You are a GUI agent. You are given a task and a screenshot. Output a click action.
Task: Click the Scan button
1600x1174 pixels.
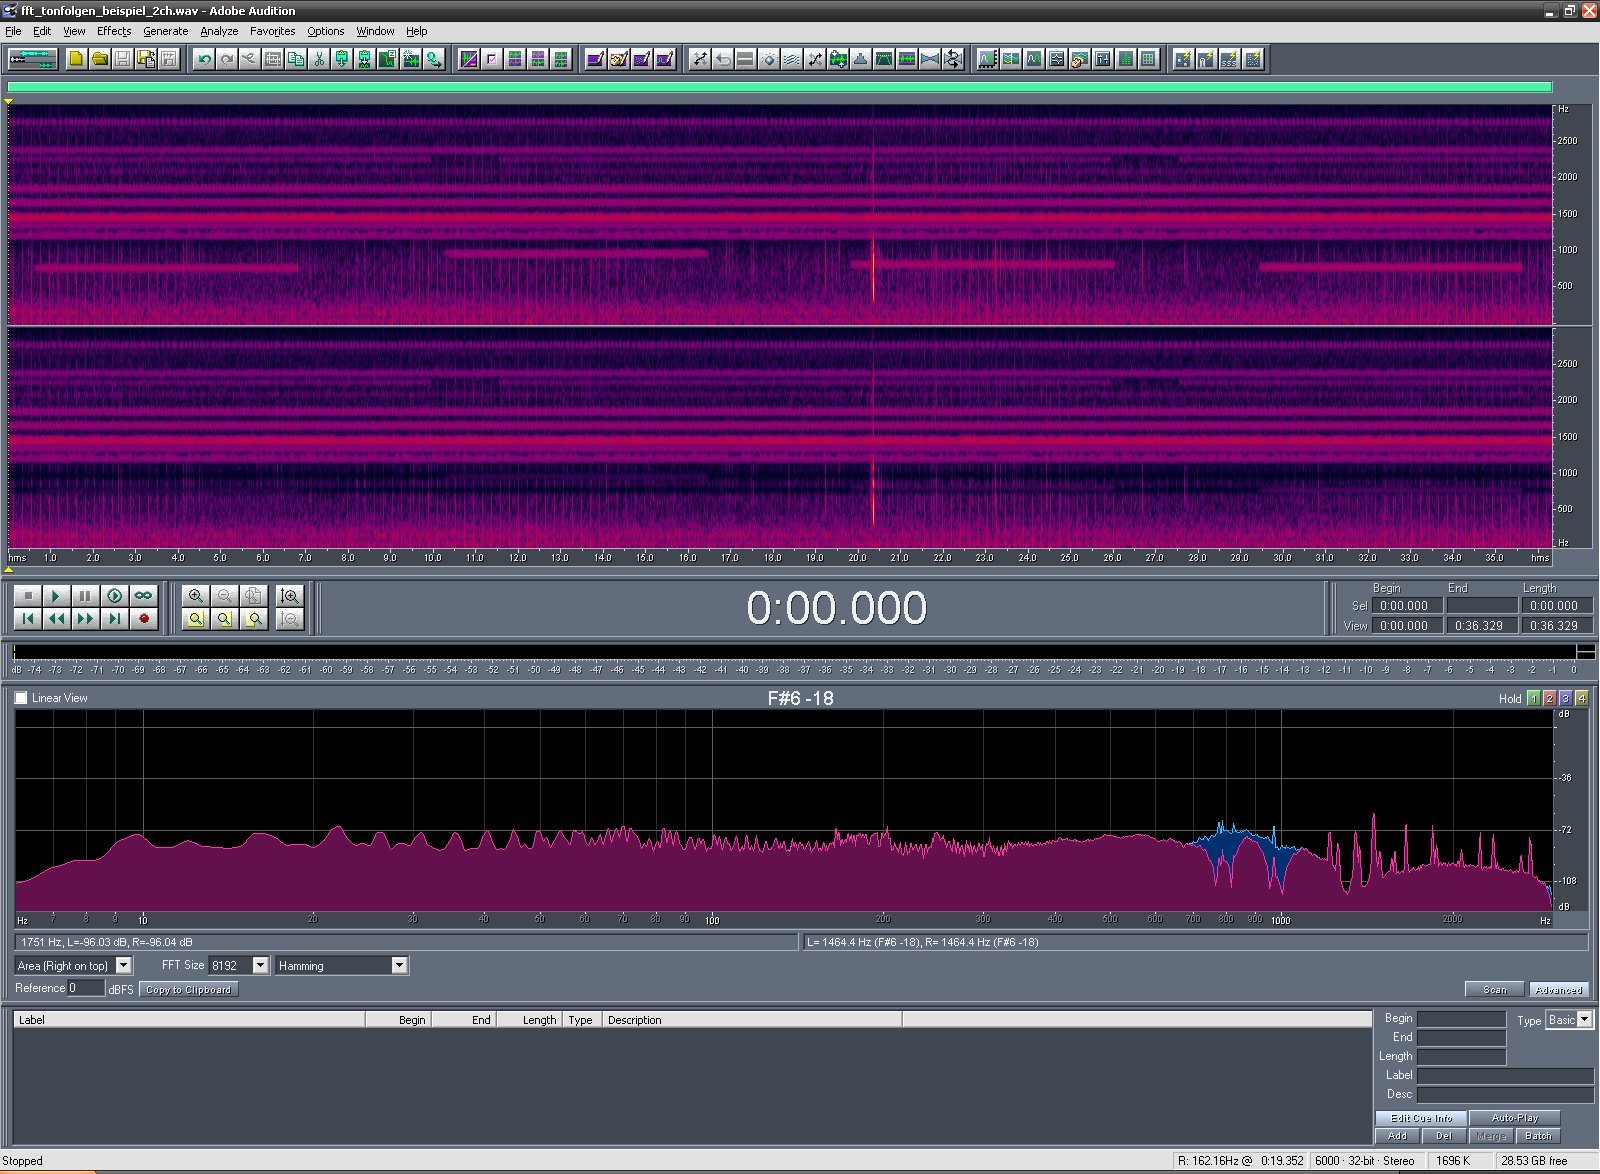(1494, 989)
